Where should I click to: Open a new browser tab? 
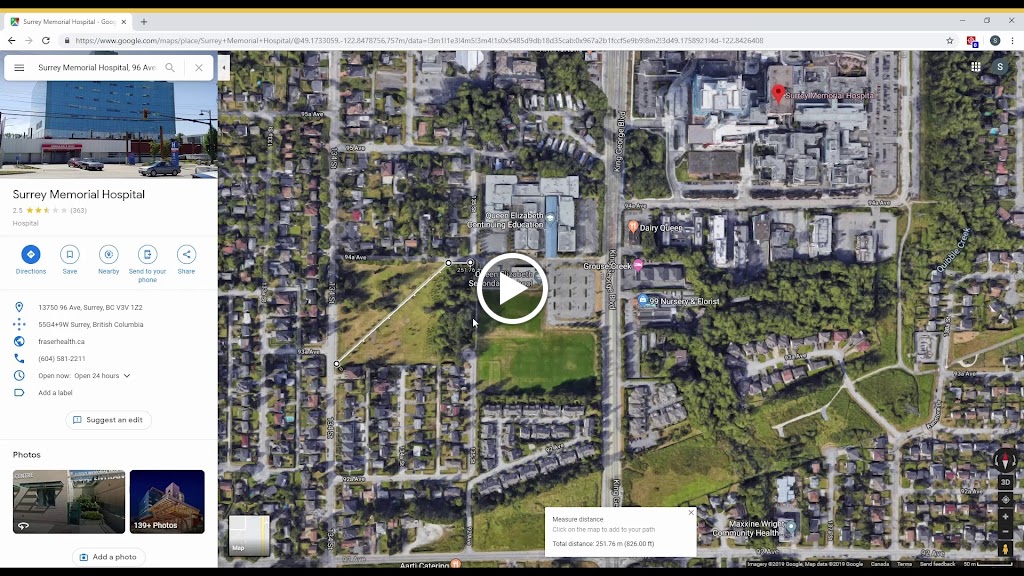tap(144, 22)
